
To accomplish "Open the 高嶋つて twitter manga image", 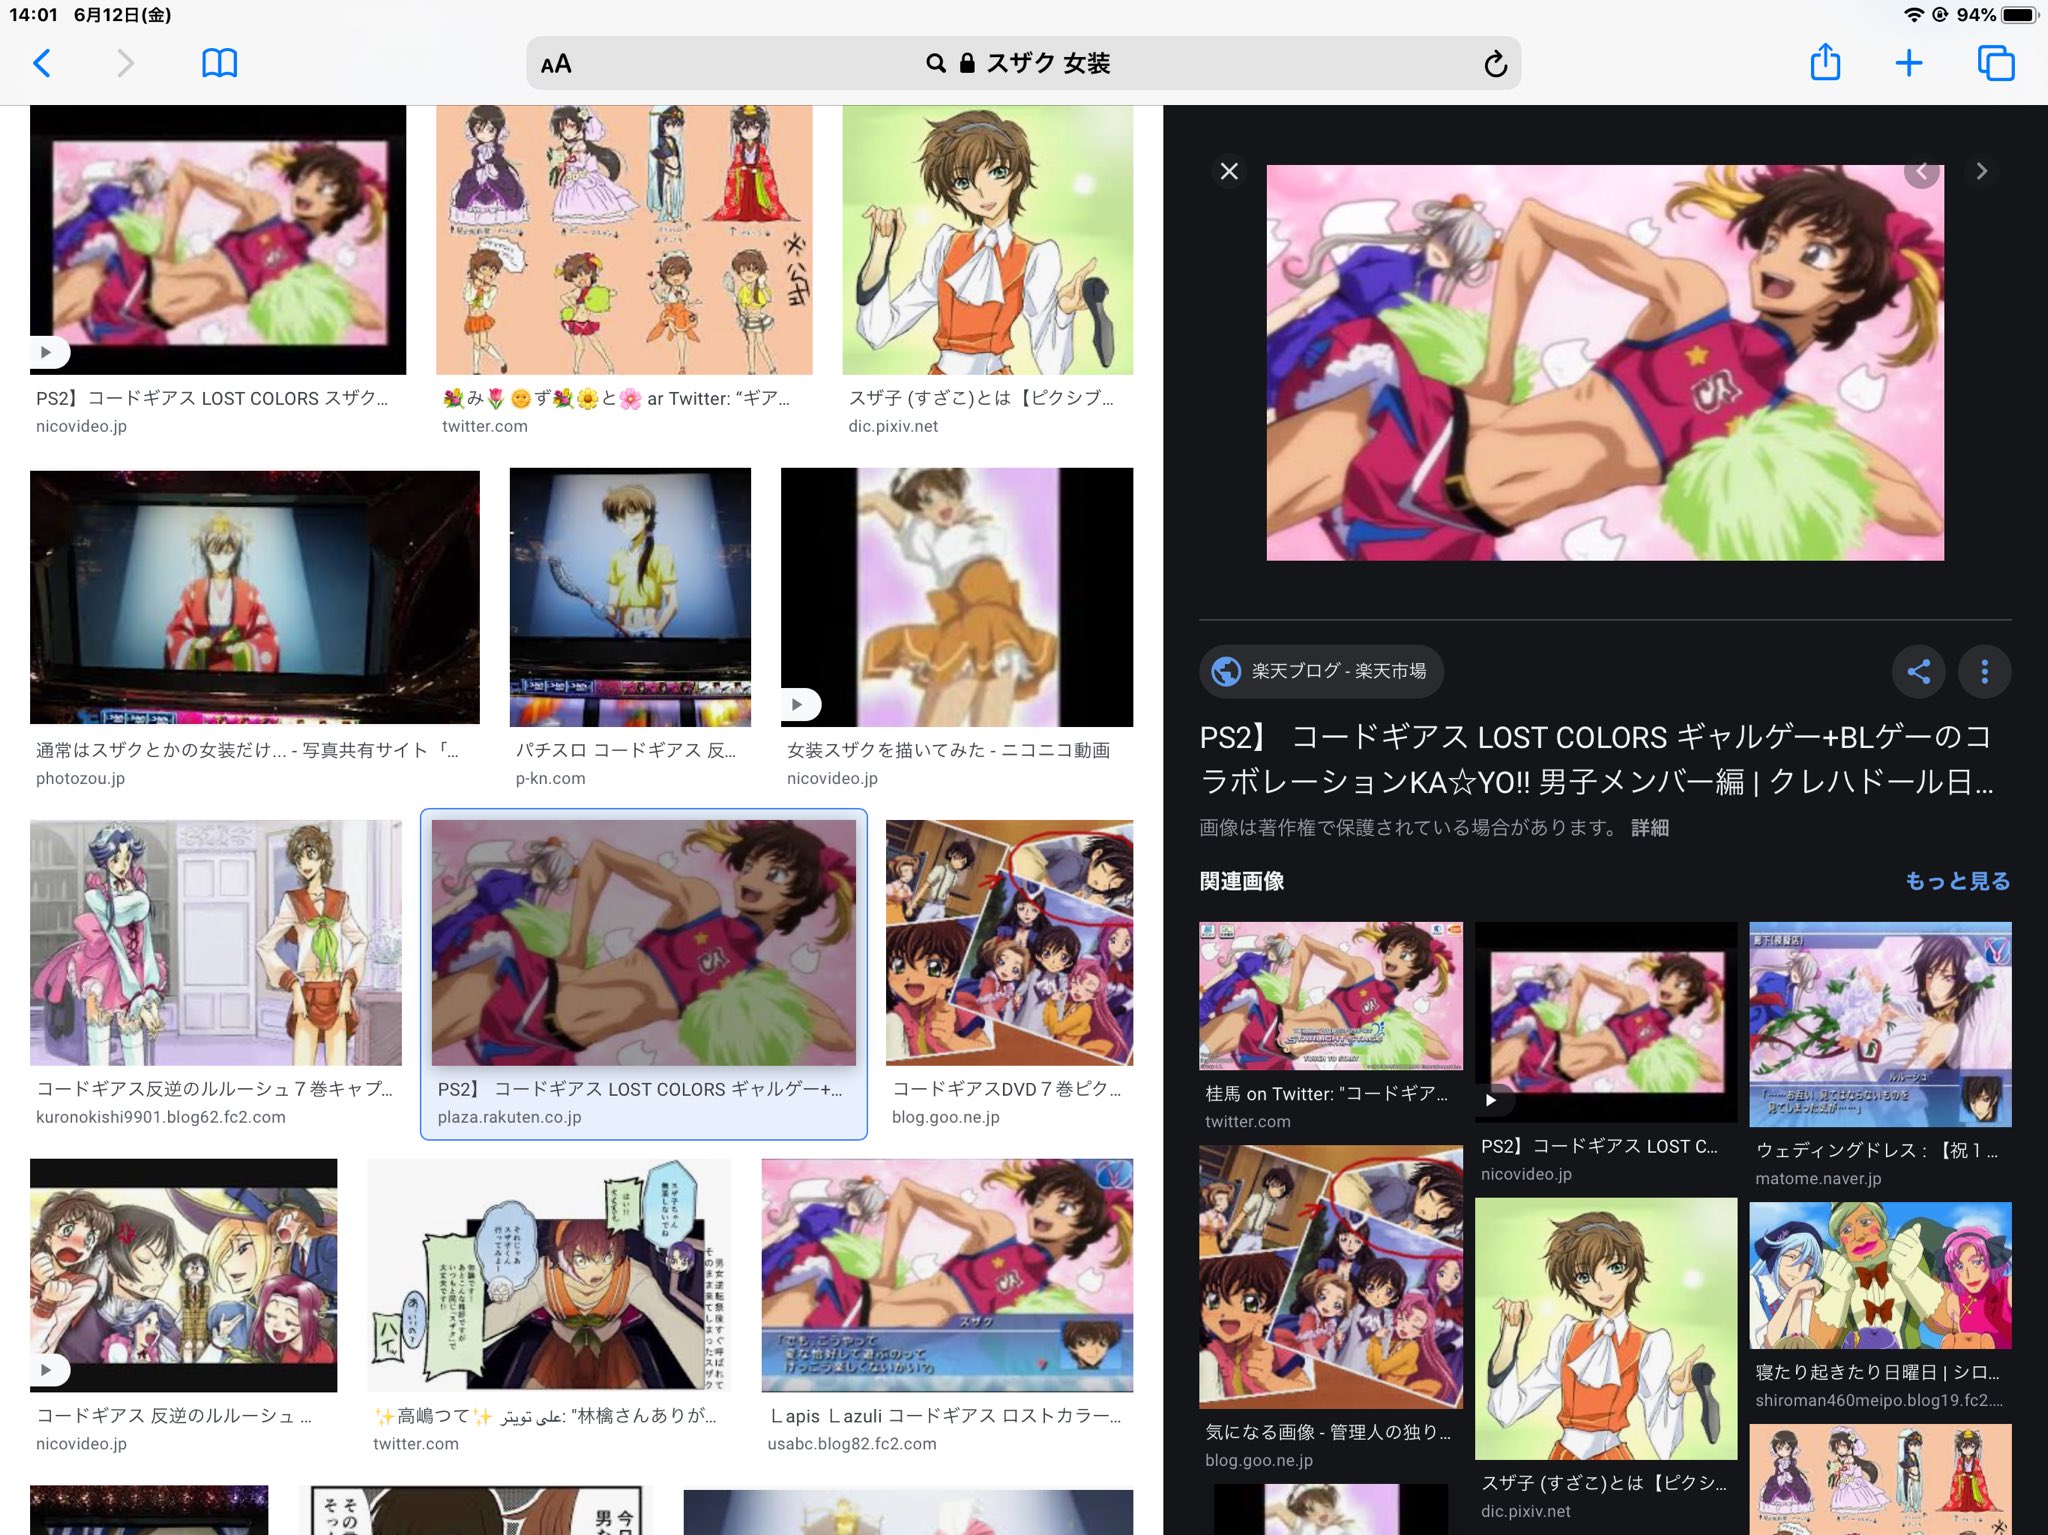I will (x=549, y=1275).
